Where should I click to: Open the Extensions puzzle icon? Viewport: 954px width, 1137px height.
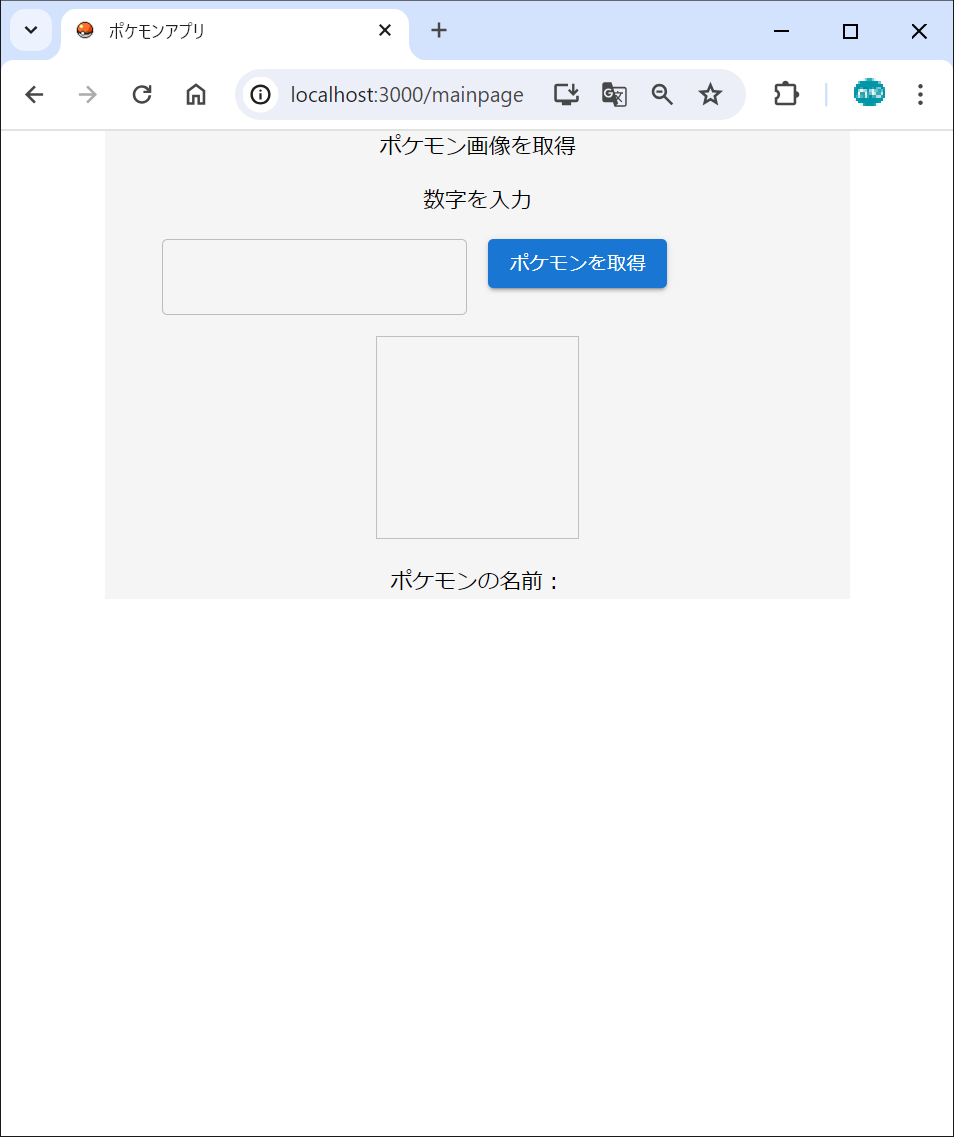click(x=786, y=94)
